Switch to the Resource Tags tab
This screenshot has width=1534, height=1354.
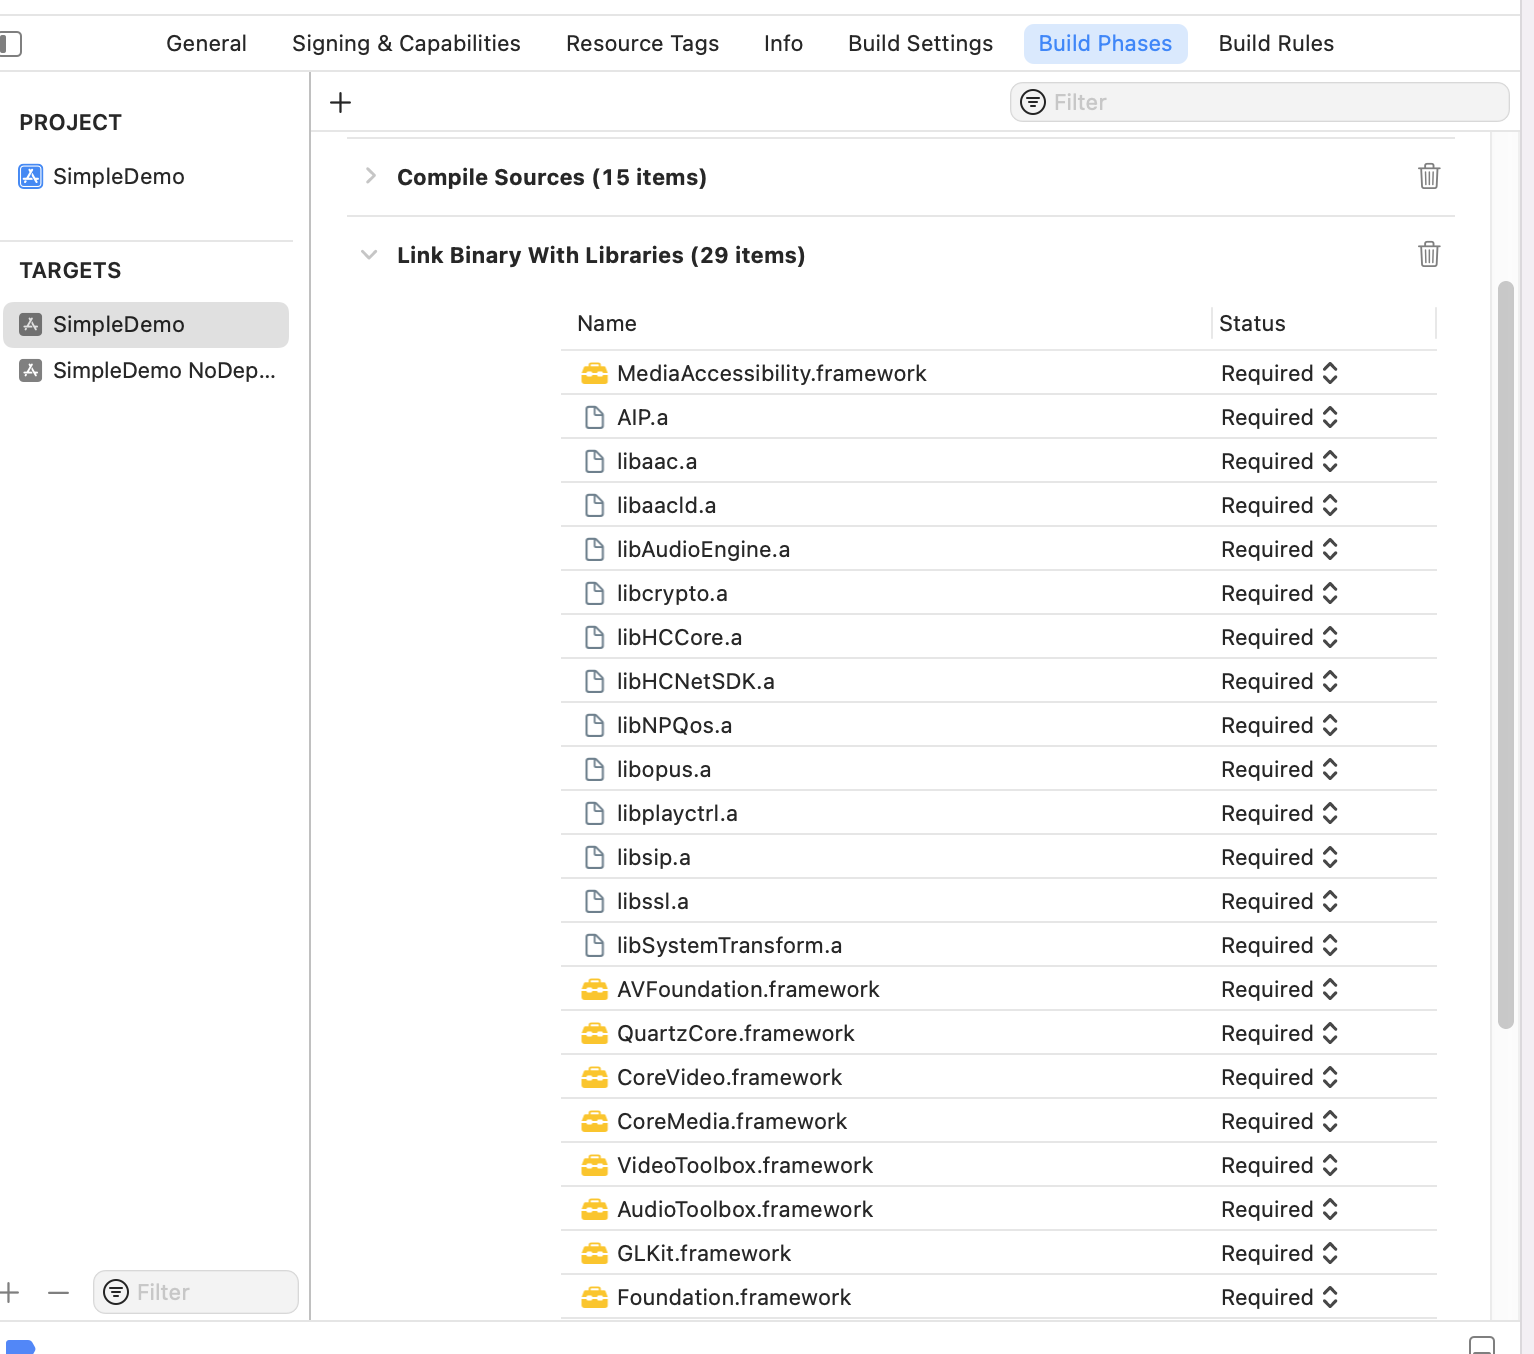click(642, 43)
